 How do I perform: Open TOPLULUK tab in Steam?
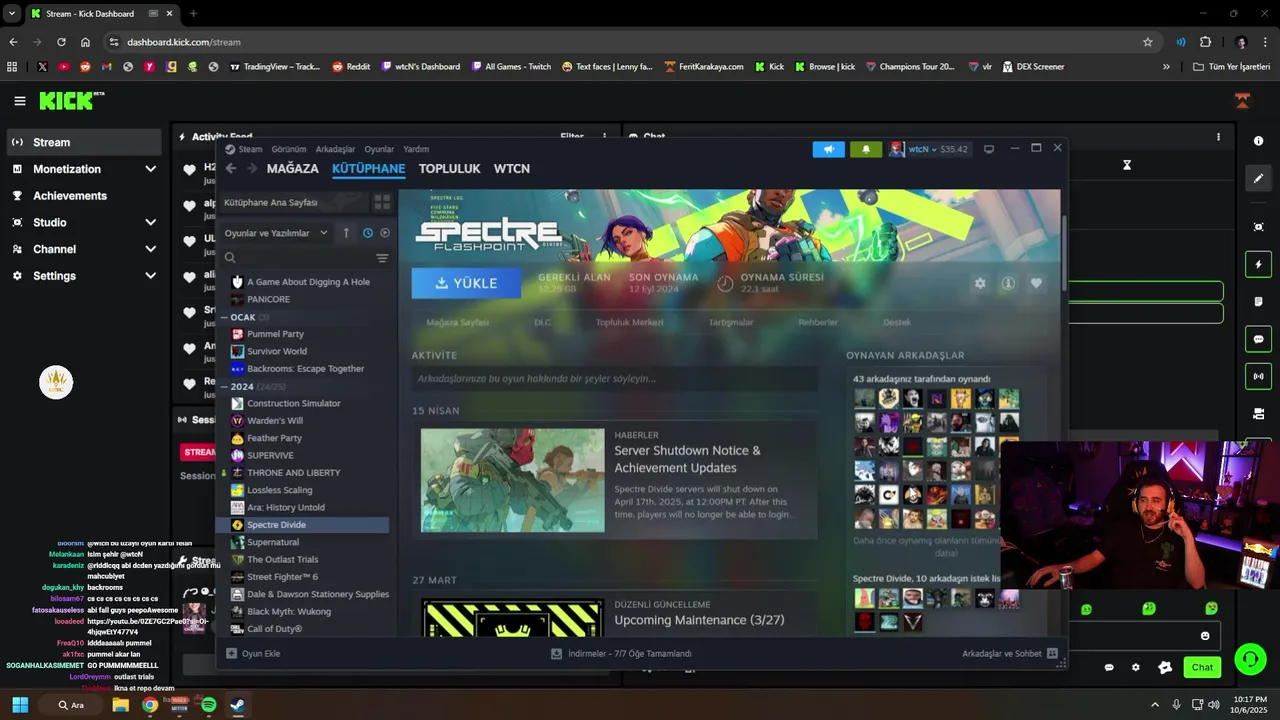coord(449,168)
